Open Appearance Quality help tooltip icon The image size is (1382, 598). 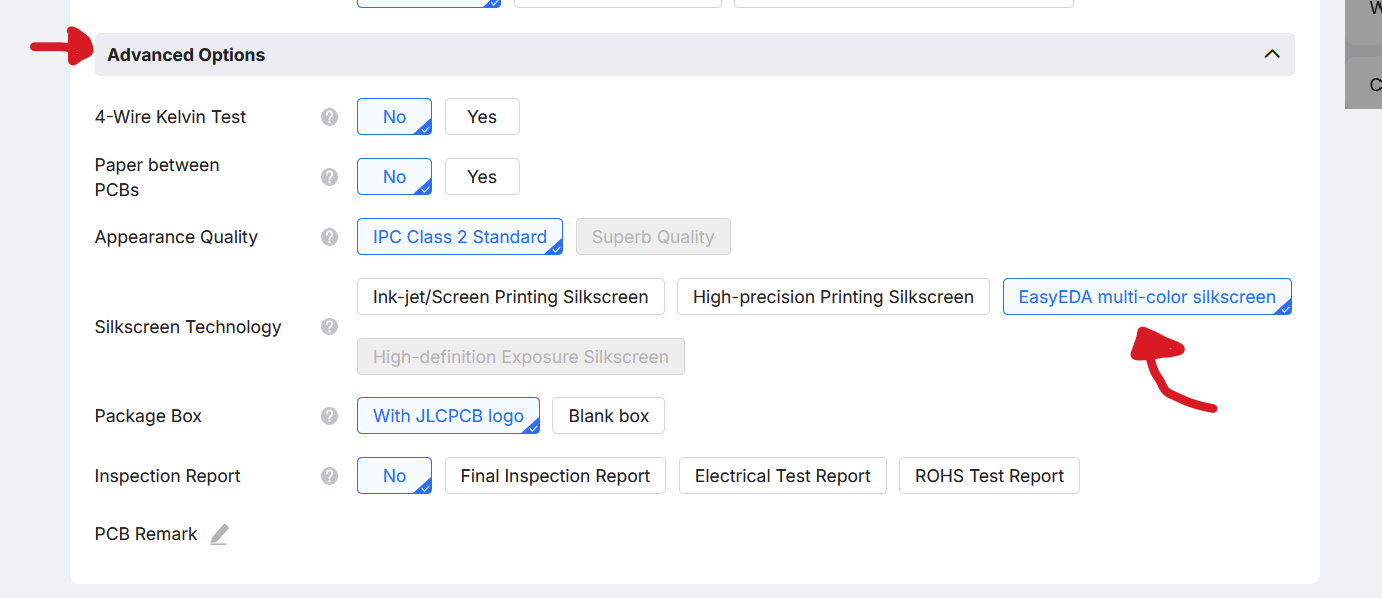pos(329,237)
